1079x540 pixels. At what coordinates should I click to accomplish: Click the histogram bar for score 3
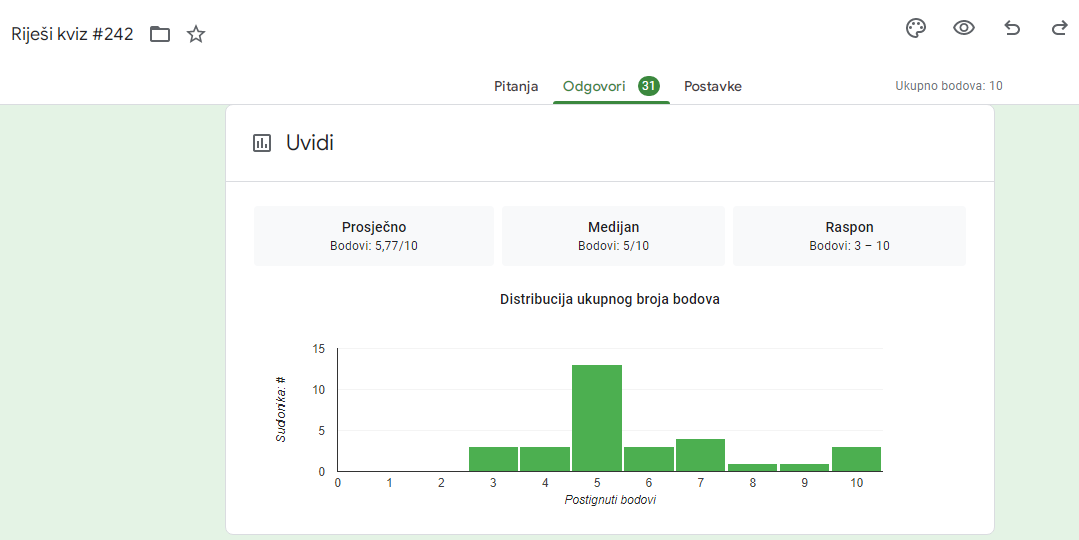[493, 459]
